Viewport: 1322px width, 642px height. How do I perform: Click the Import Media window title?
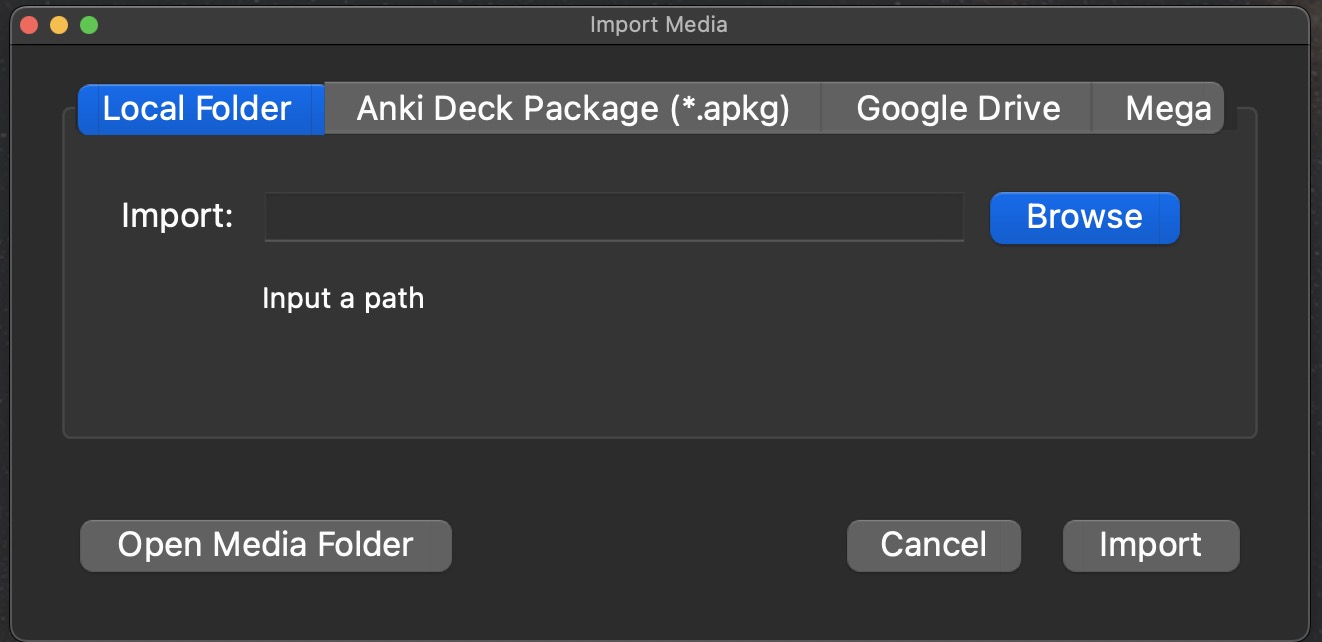[x=659, y=24]
